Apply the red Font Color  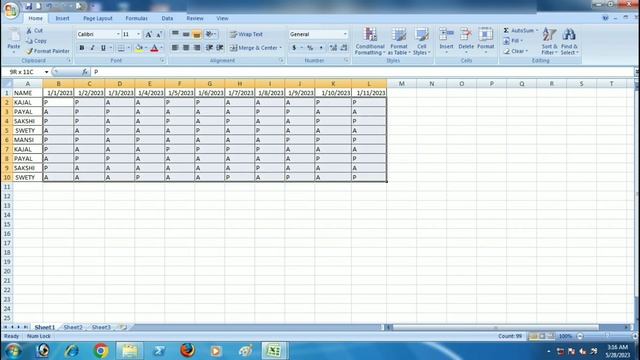pyautogui.click(x=154, y=48)
